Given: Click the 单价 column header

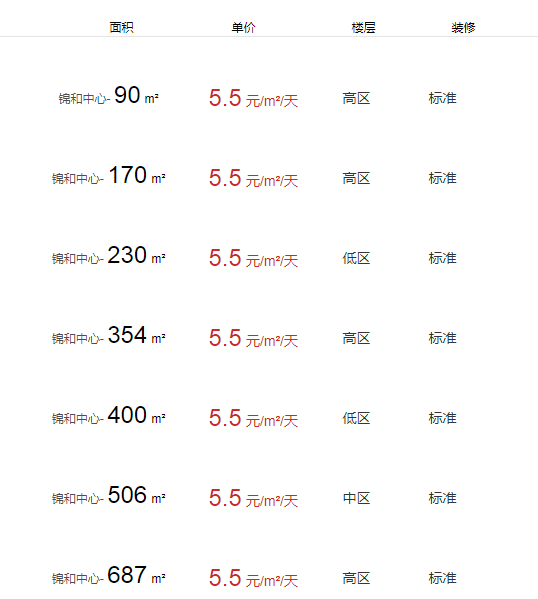Looking at the screenshot, I should (x=243, y=28).
